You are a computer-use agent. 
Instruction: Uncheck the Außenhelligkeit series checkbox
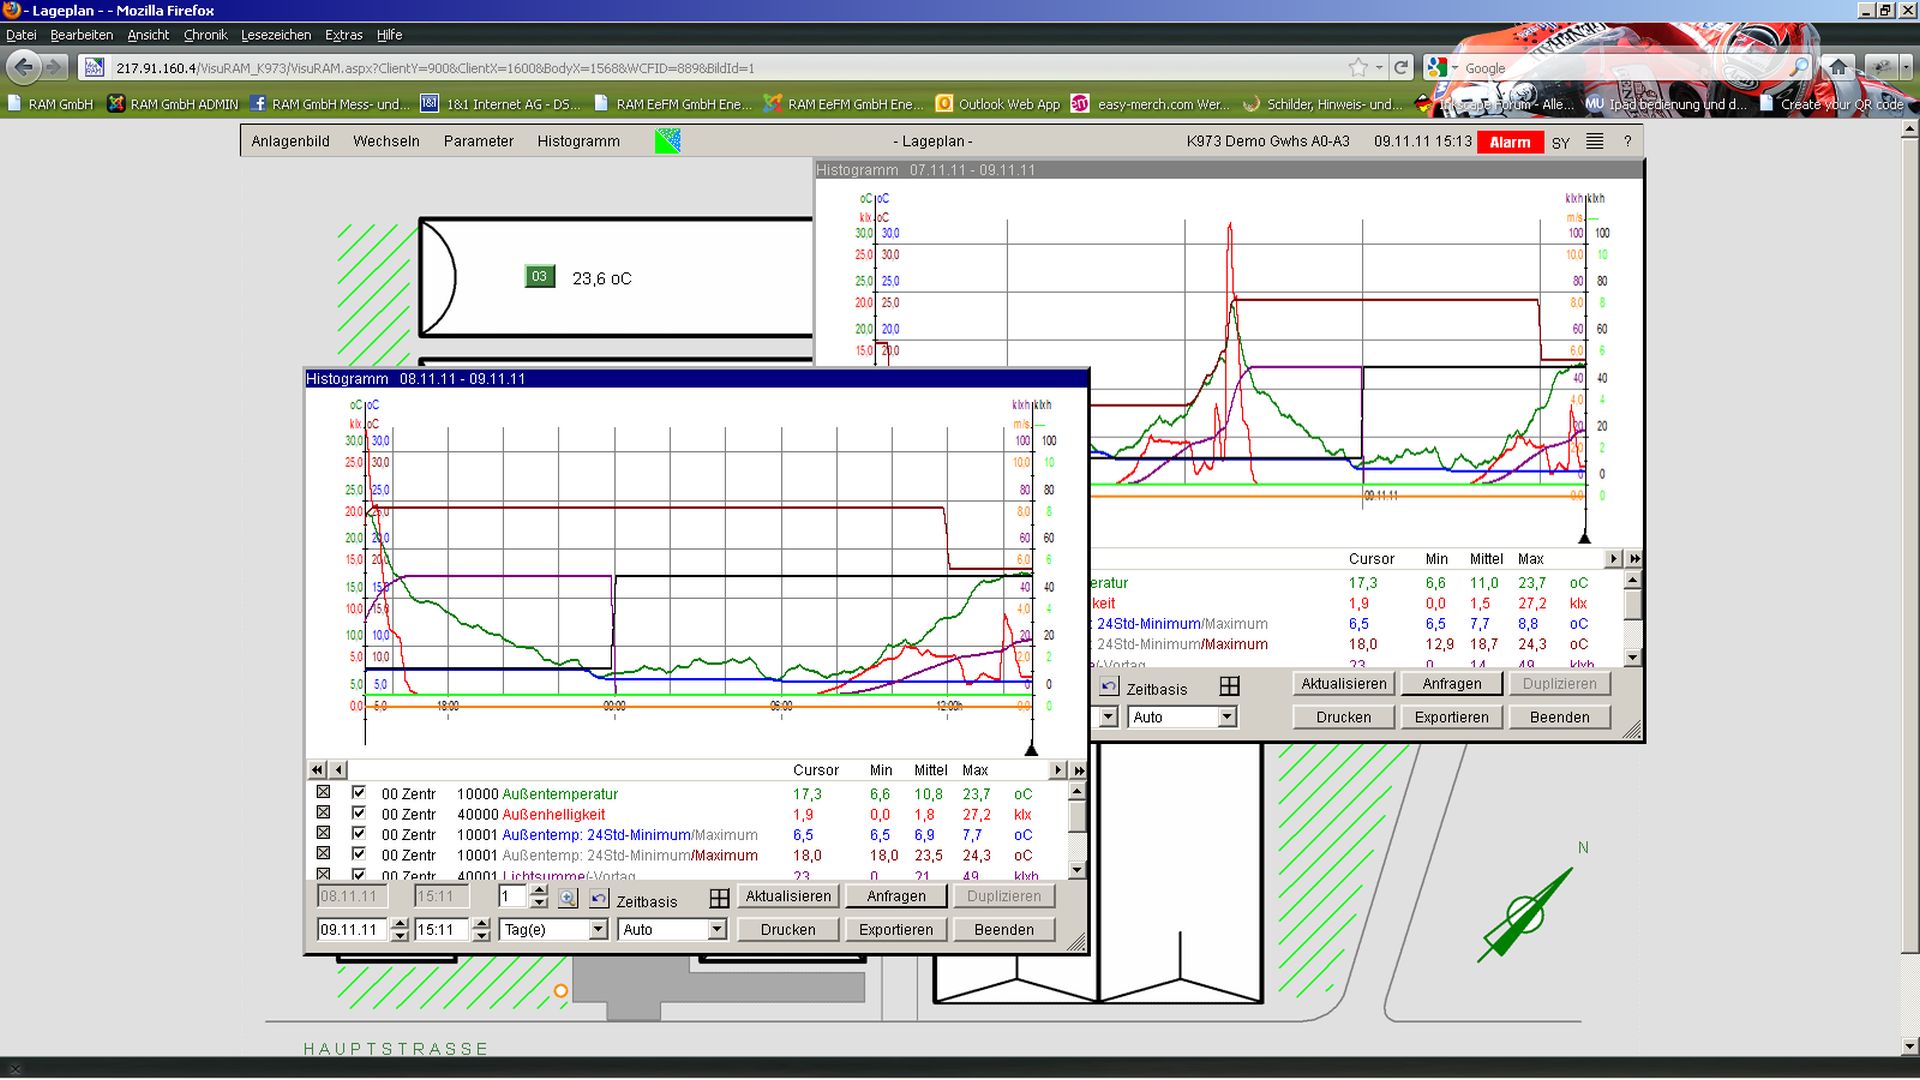pos(357,814)
